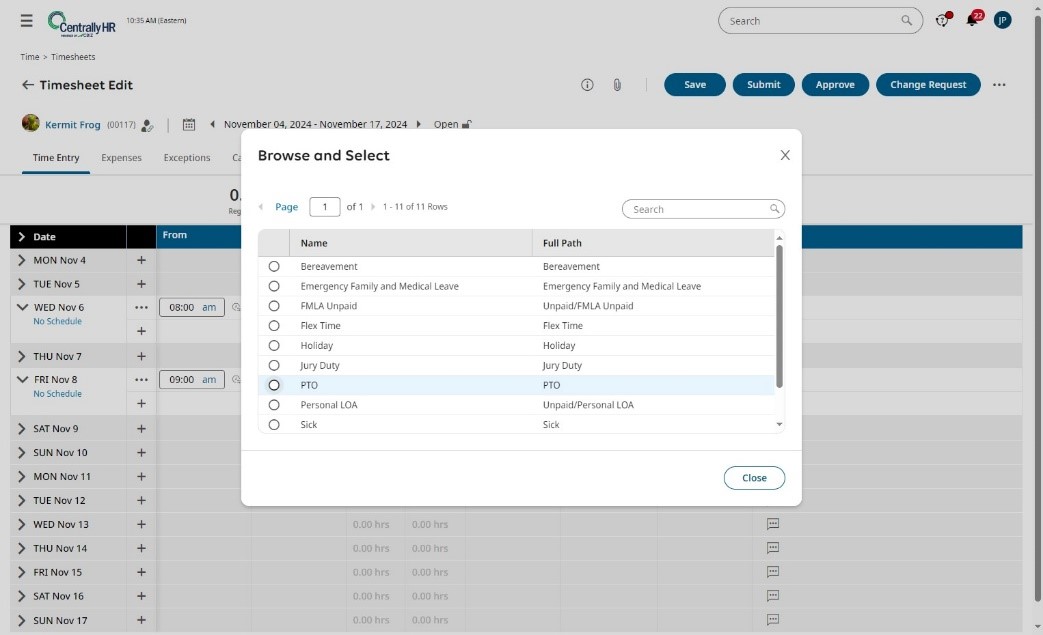This screenshot has height=635, width=1043.
Task: Select the Bereavement radio button
Action: [274, 266]
